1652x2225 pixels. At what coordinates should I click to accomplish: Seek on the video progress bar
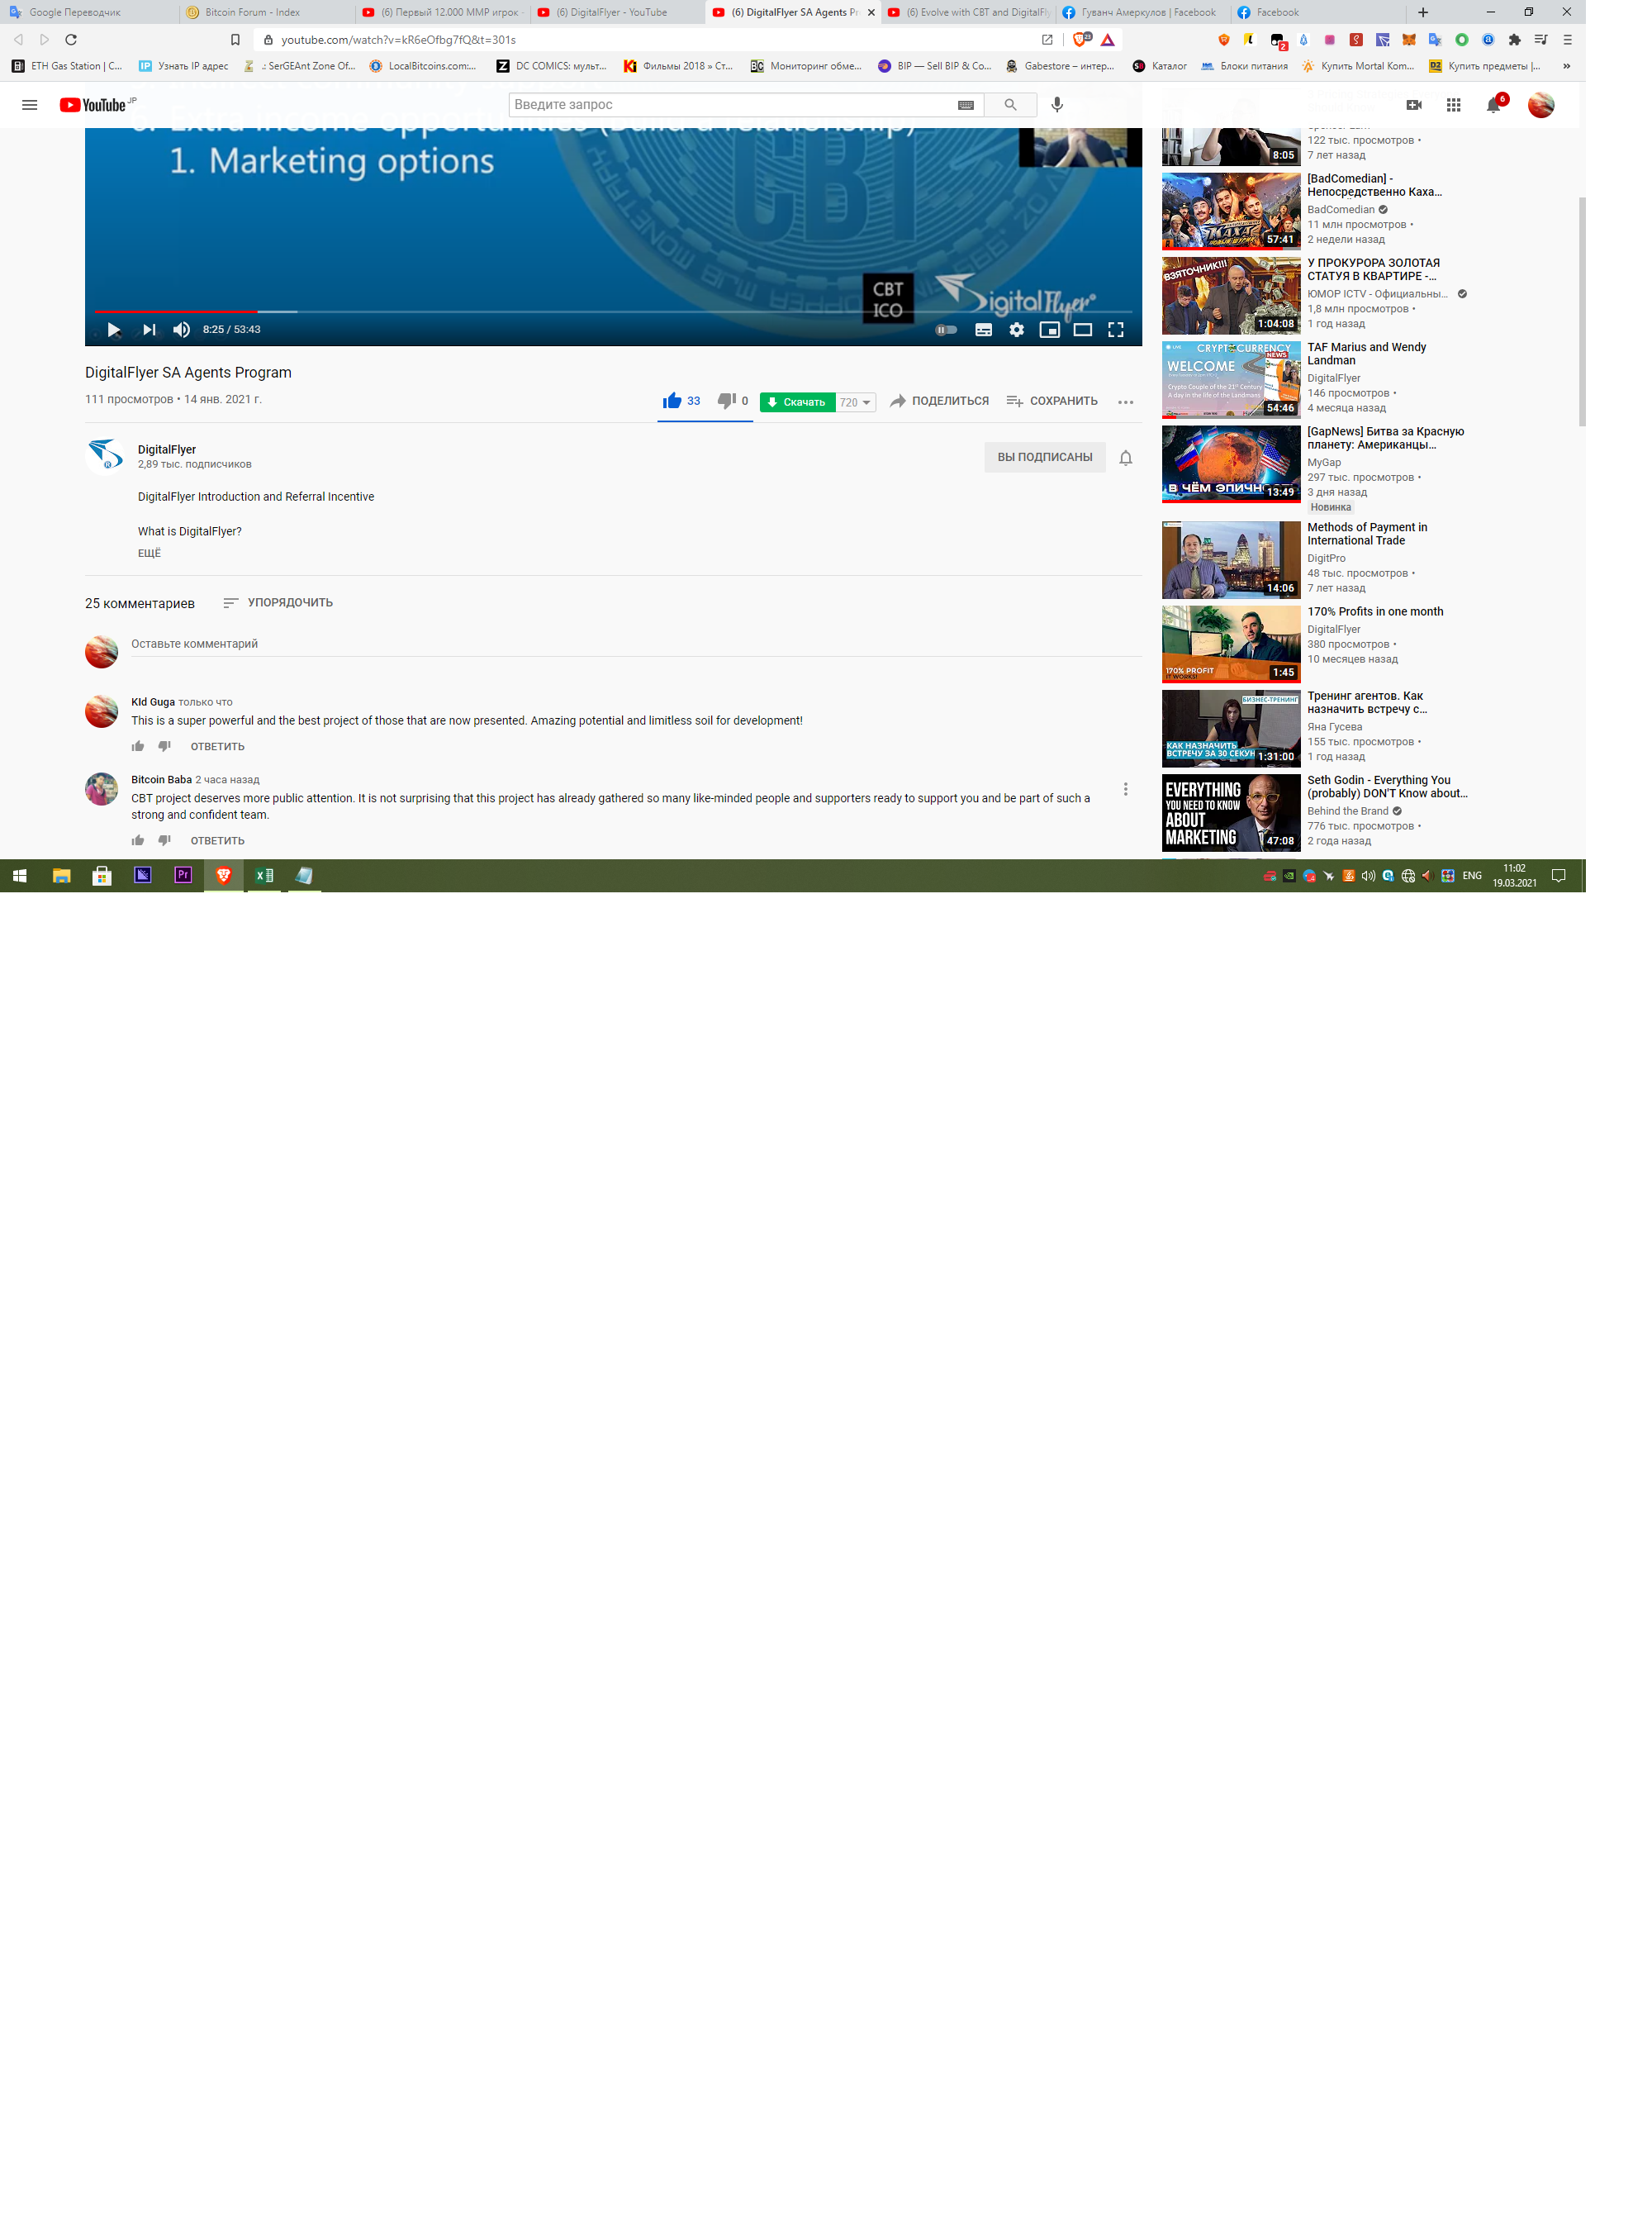[613, 312]
